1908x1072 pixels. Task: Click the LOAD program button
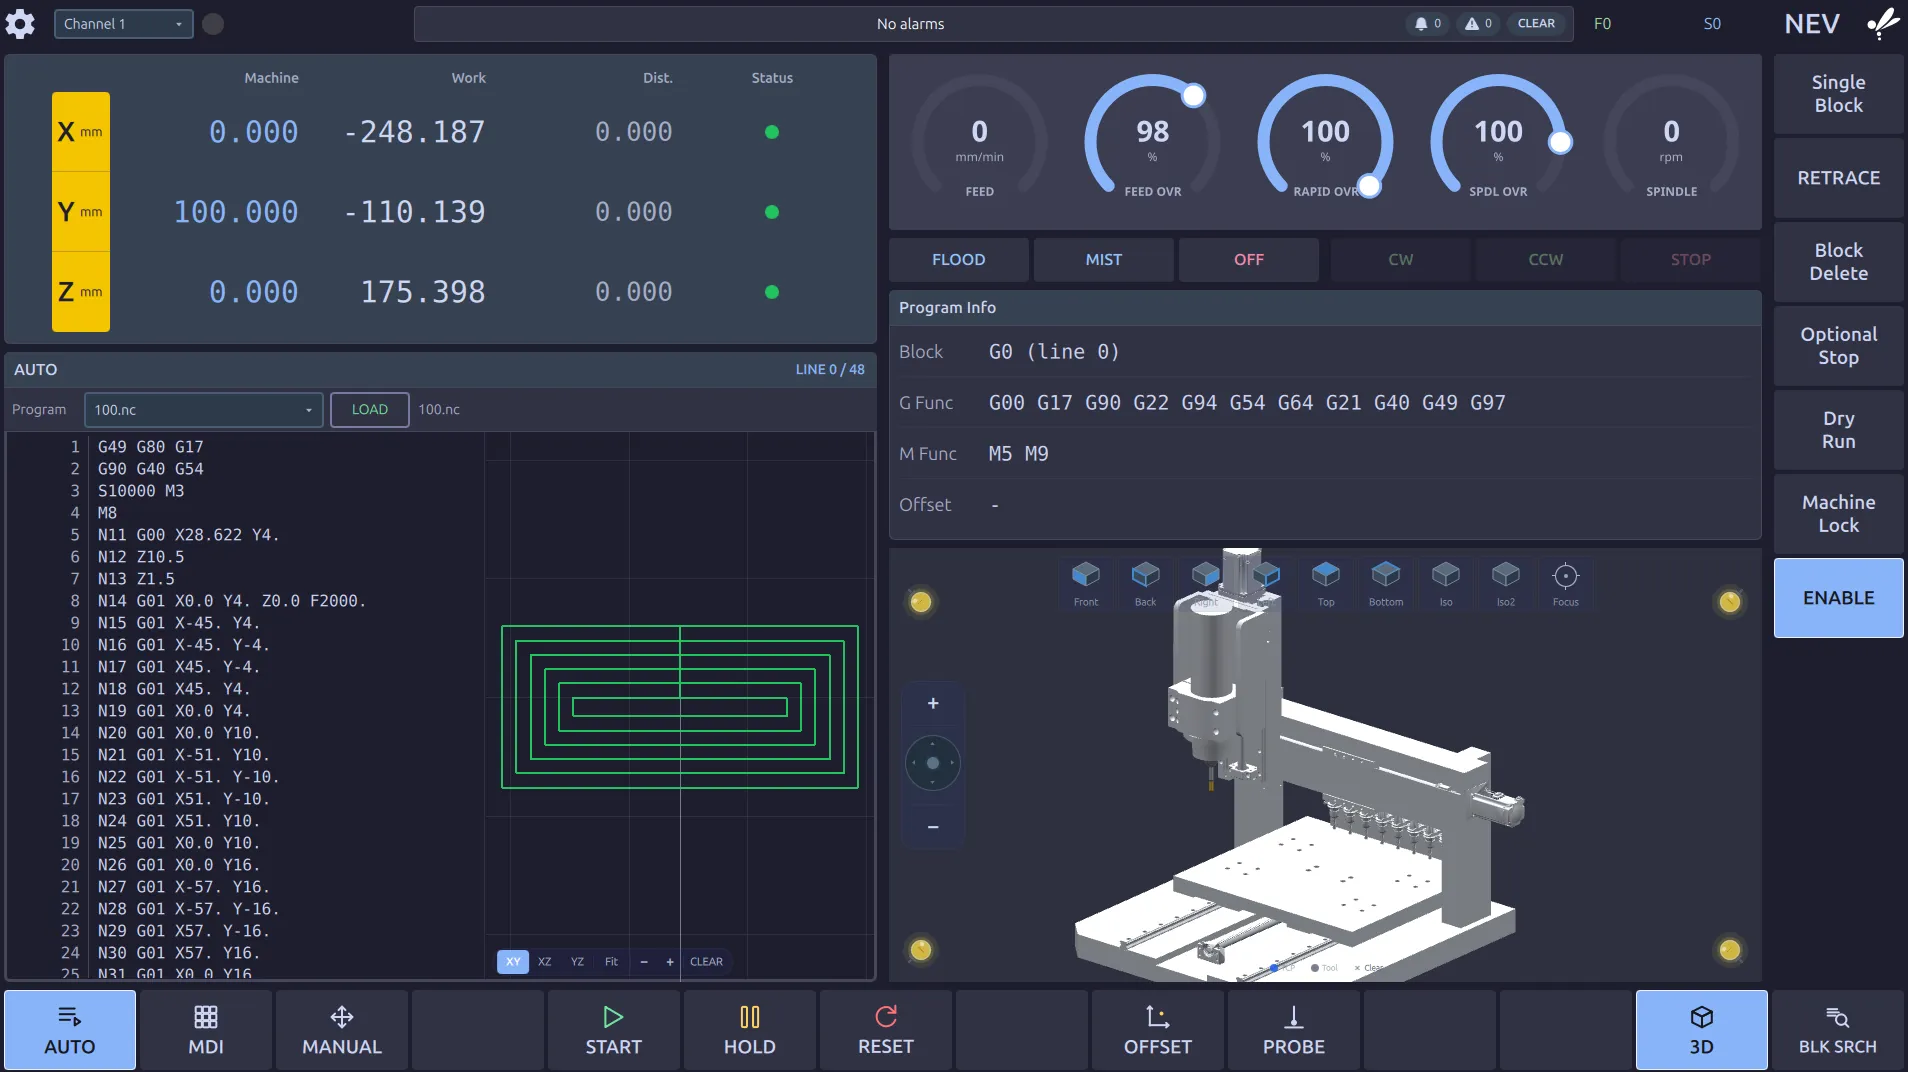(370, 410)
